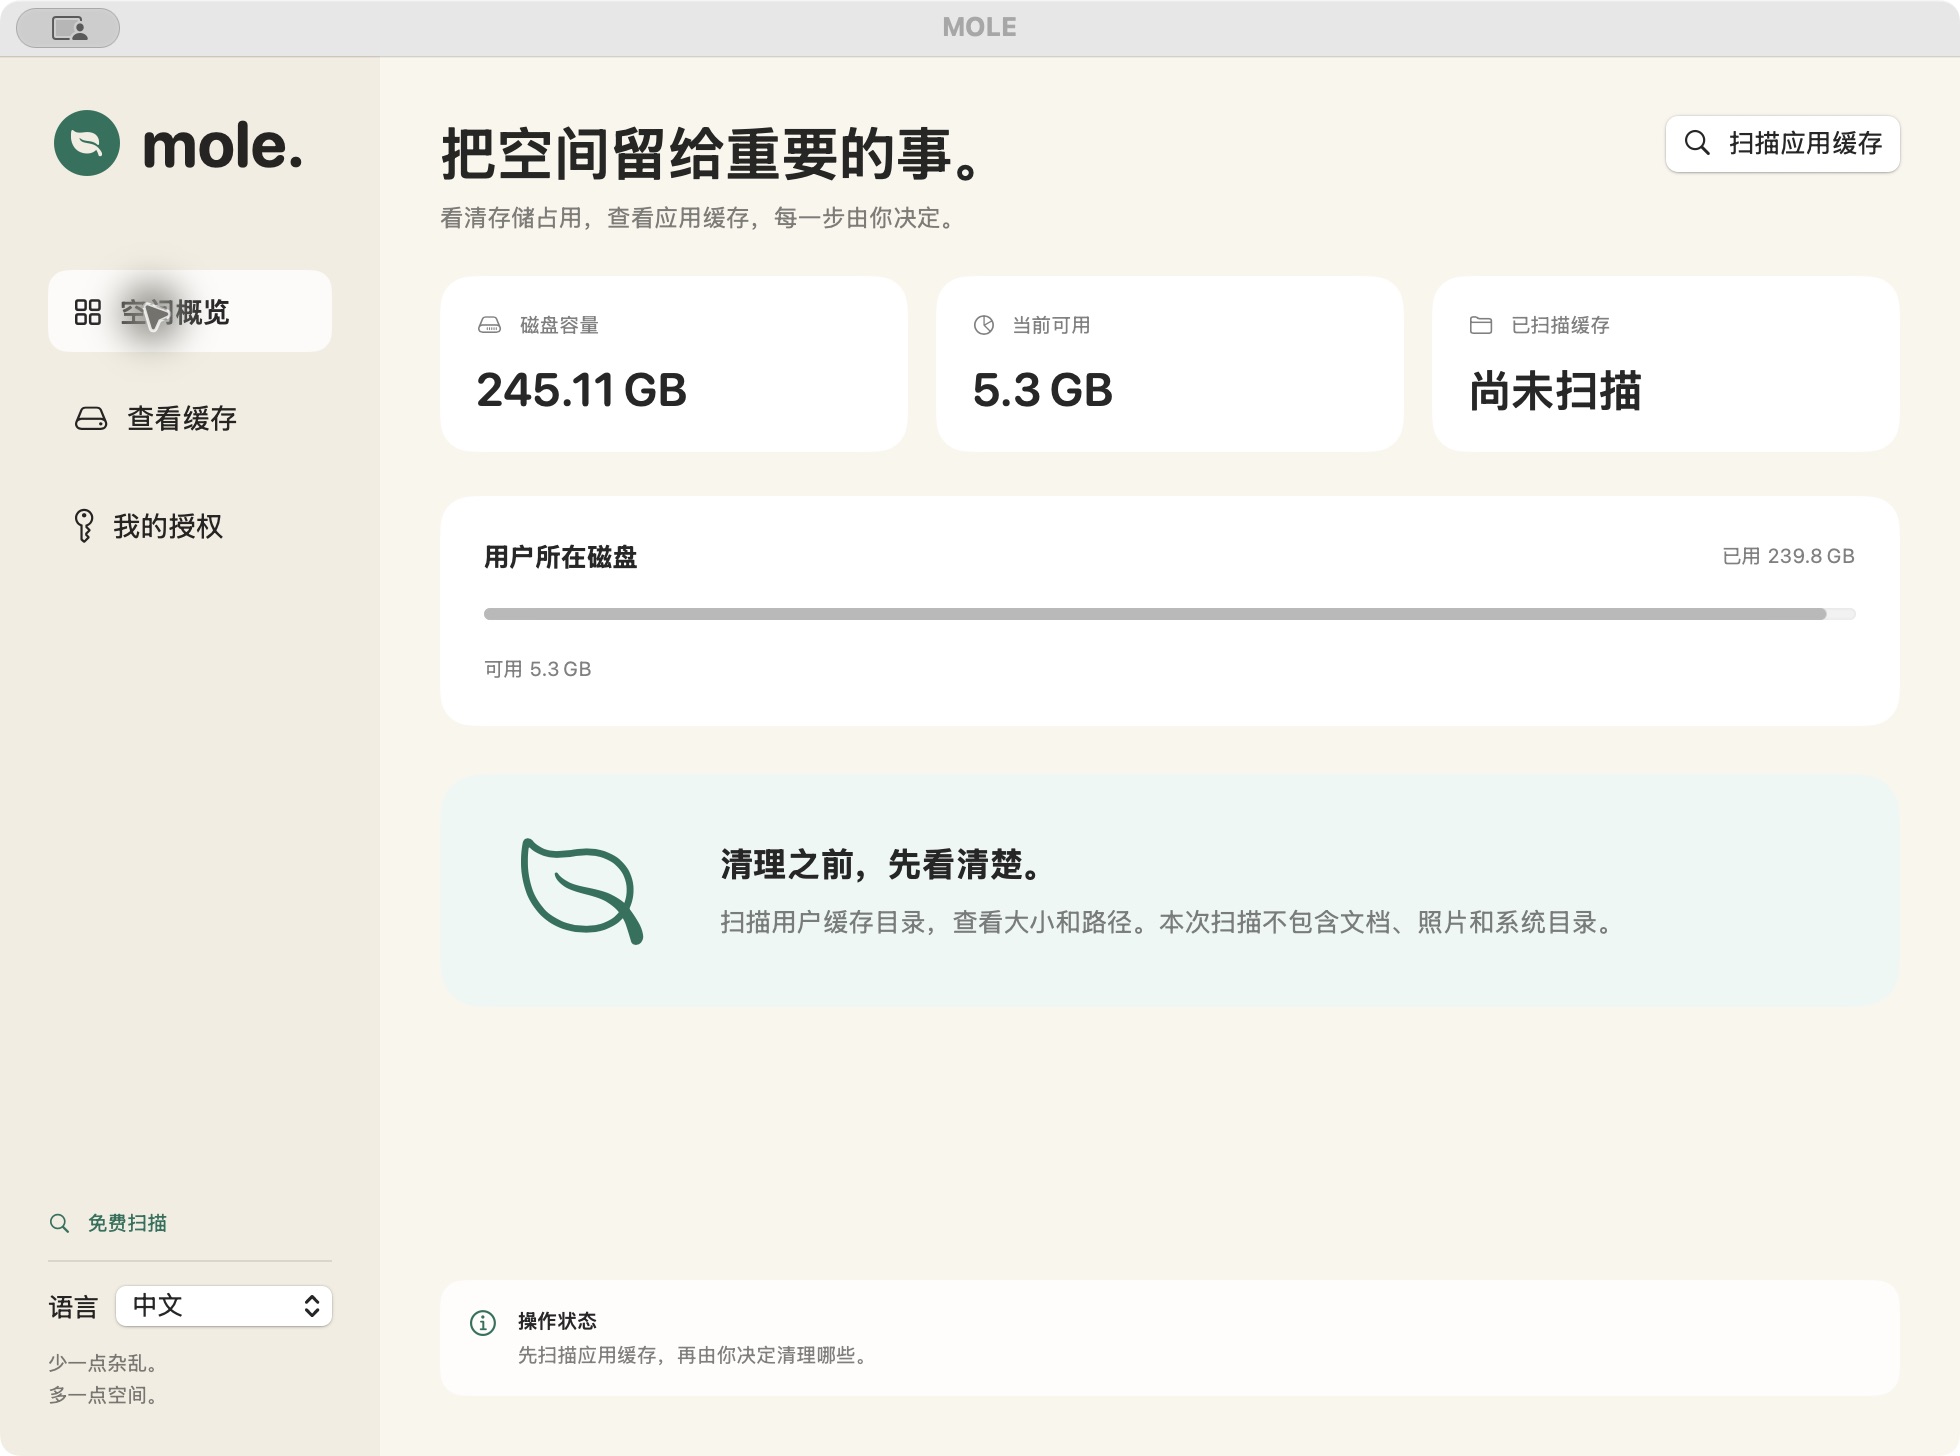Image resolution: width=1960 pixels, height=1456 pixels.
Task: Open the 我的授权 sidebar tab
Action: point(190,526)
